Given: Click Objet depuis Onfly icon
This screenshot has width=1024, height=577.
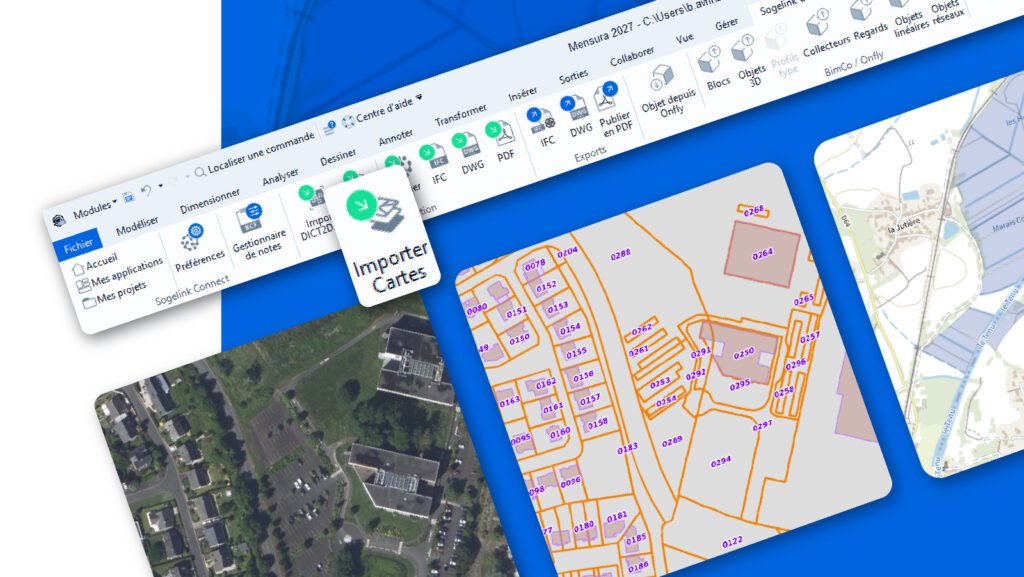Looking at the screenshot, I should tap(661, 78).
